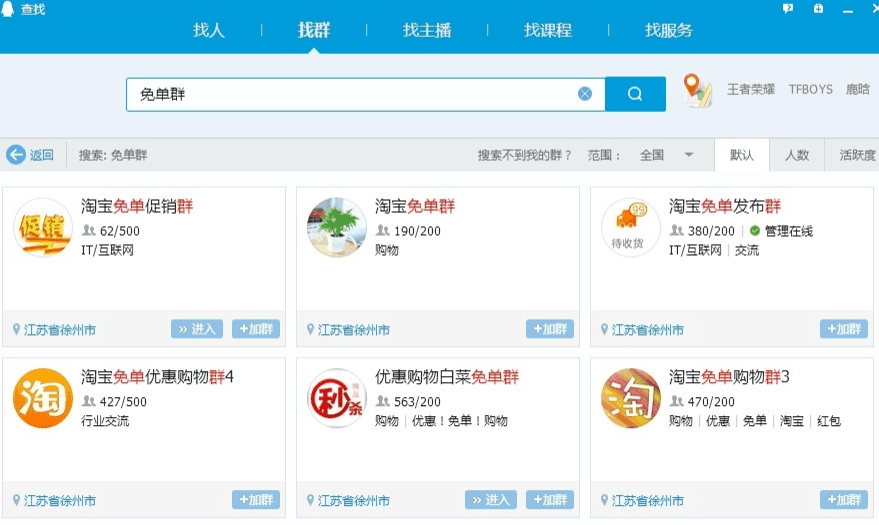Click +加群 for 淘宝免单购物群3

pos(844,500)
